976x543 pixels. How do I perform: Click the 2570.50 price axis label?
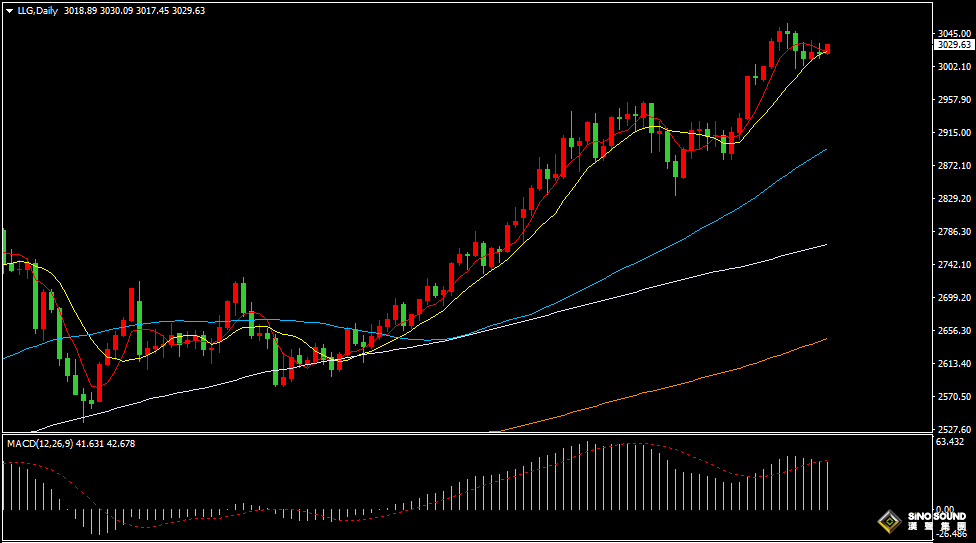point(954,397)
